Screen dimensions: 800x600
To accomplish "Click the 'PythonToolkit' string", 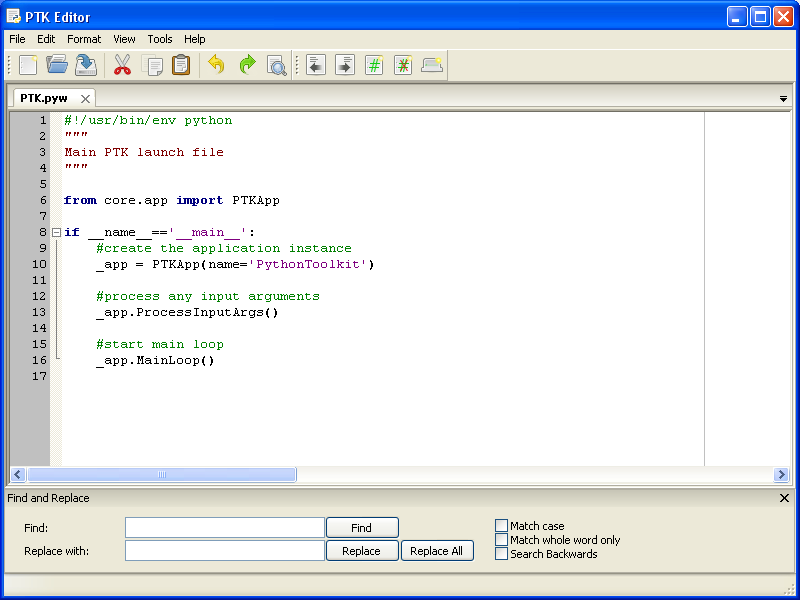I will [308, 264].
